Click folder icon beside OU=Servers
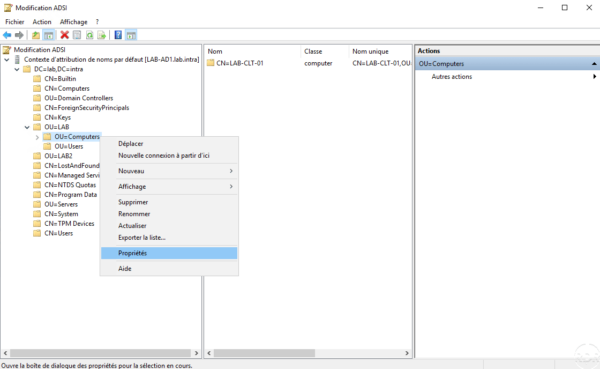Image resolution: width=600 pixels, height=369 pixels. point(37,204)
